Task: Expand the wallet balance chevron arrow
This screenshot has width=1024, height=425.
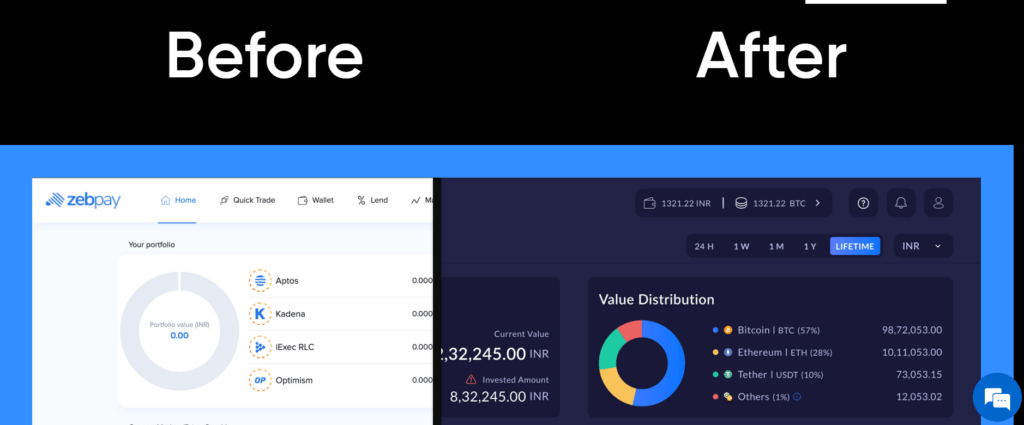Action: 817,203
